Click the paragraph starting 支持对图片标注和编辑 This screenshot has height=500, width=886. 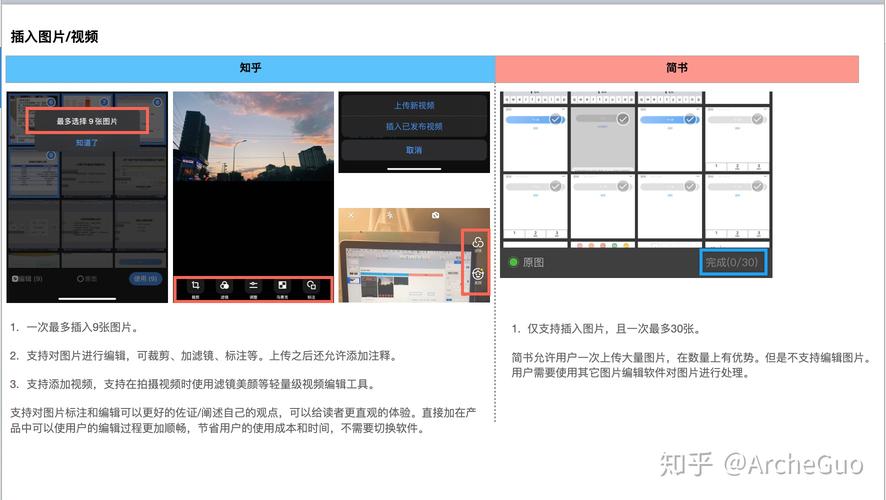(x=243, y=420)
